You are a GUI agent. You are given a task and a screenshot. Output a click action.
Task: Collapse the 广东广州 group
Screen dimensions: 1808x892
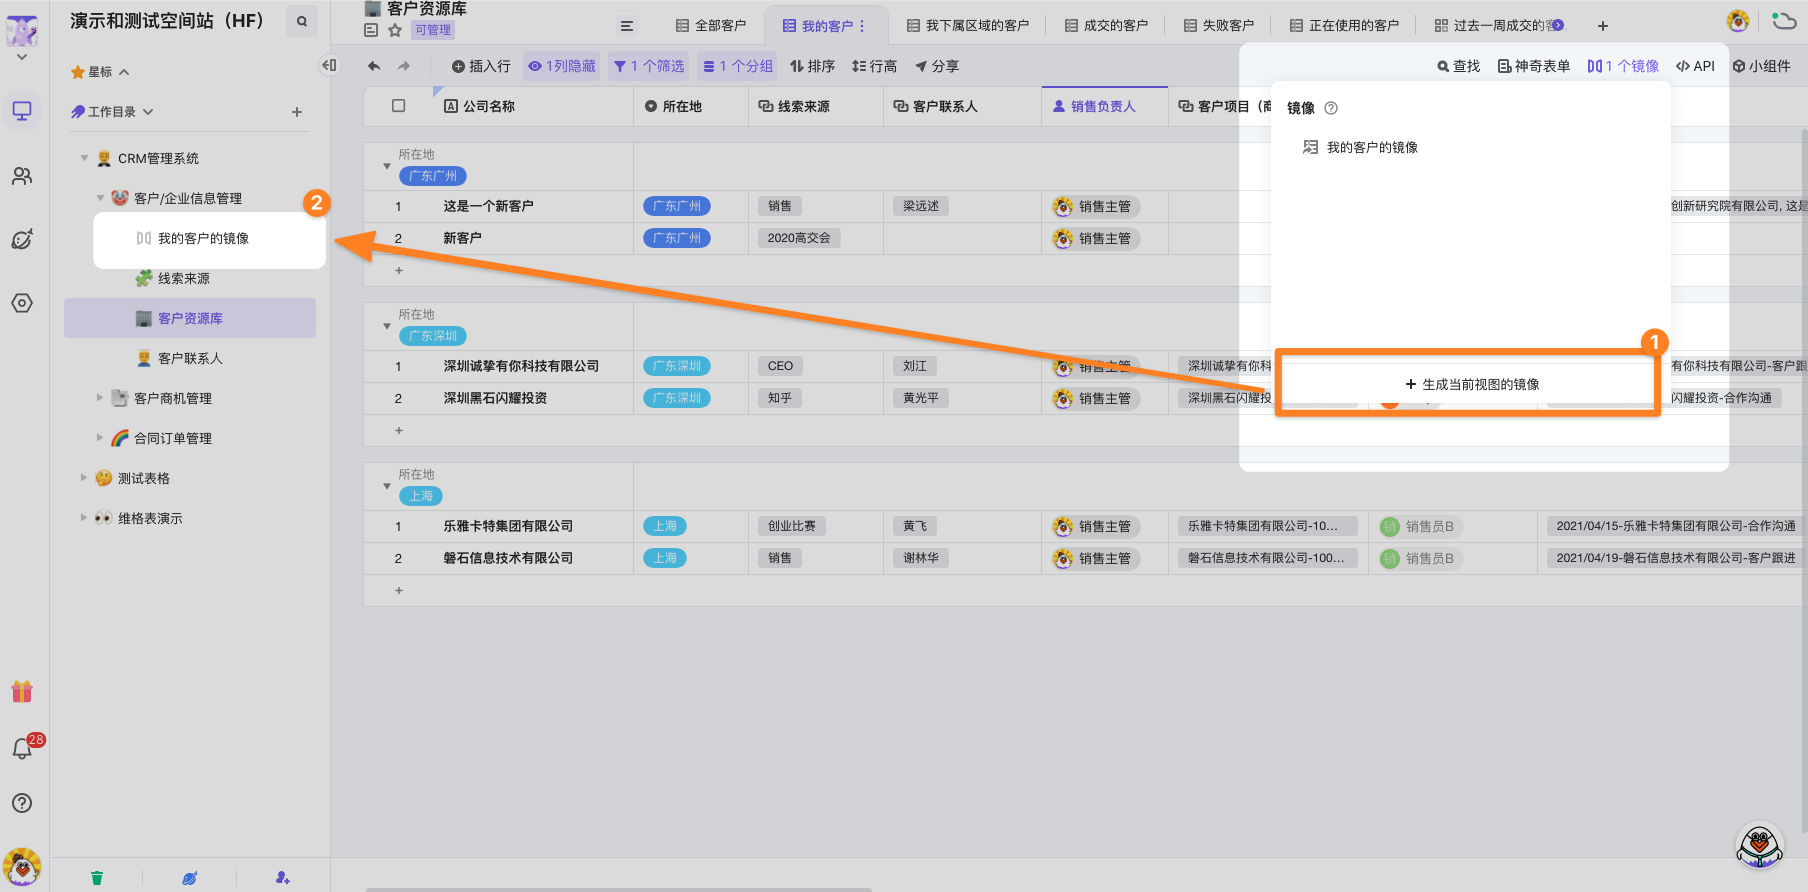pos(387,166)
